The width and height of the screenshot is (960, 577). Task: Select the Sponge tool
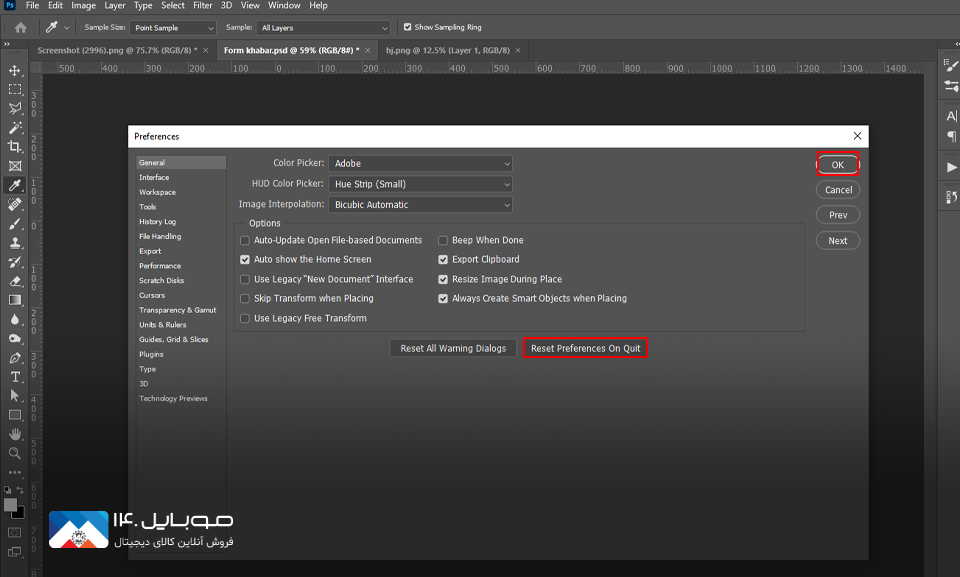(15, 339)
